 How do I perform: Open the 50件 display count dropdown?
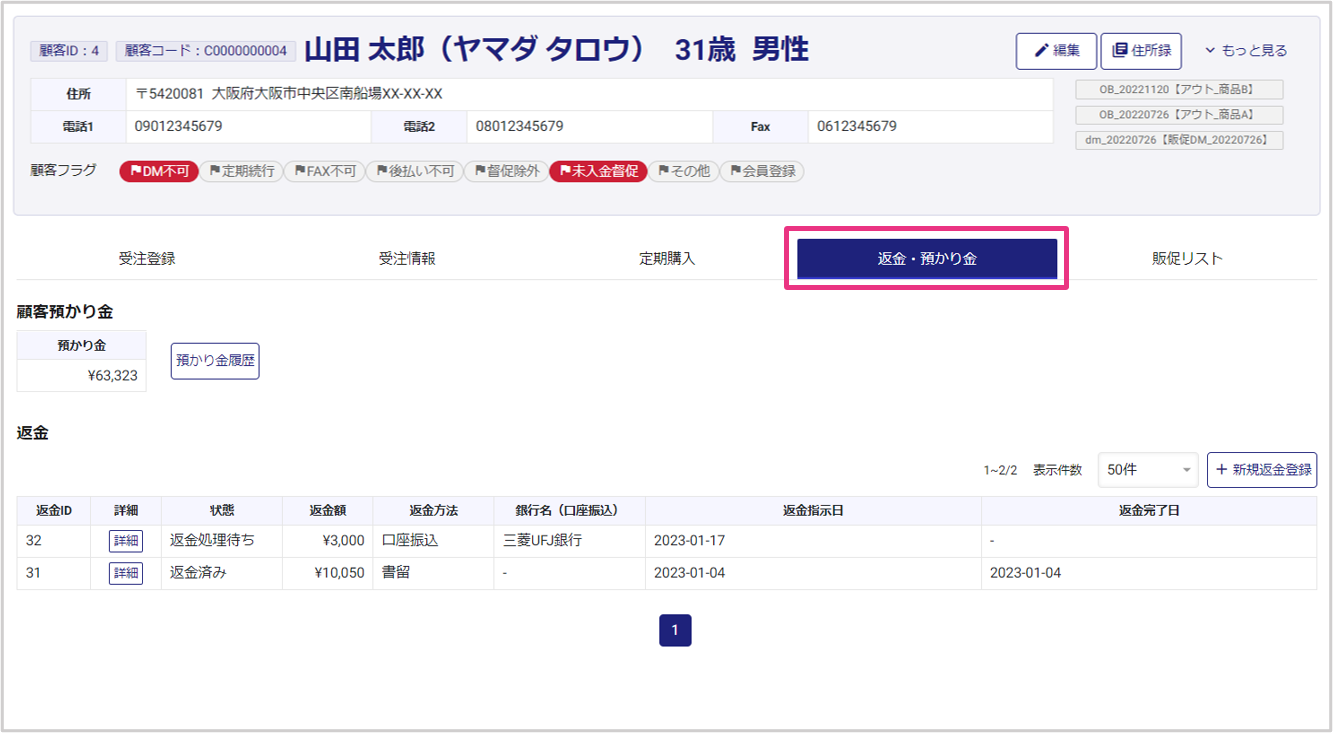pyautogui.click(x=1147, y=470)
